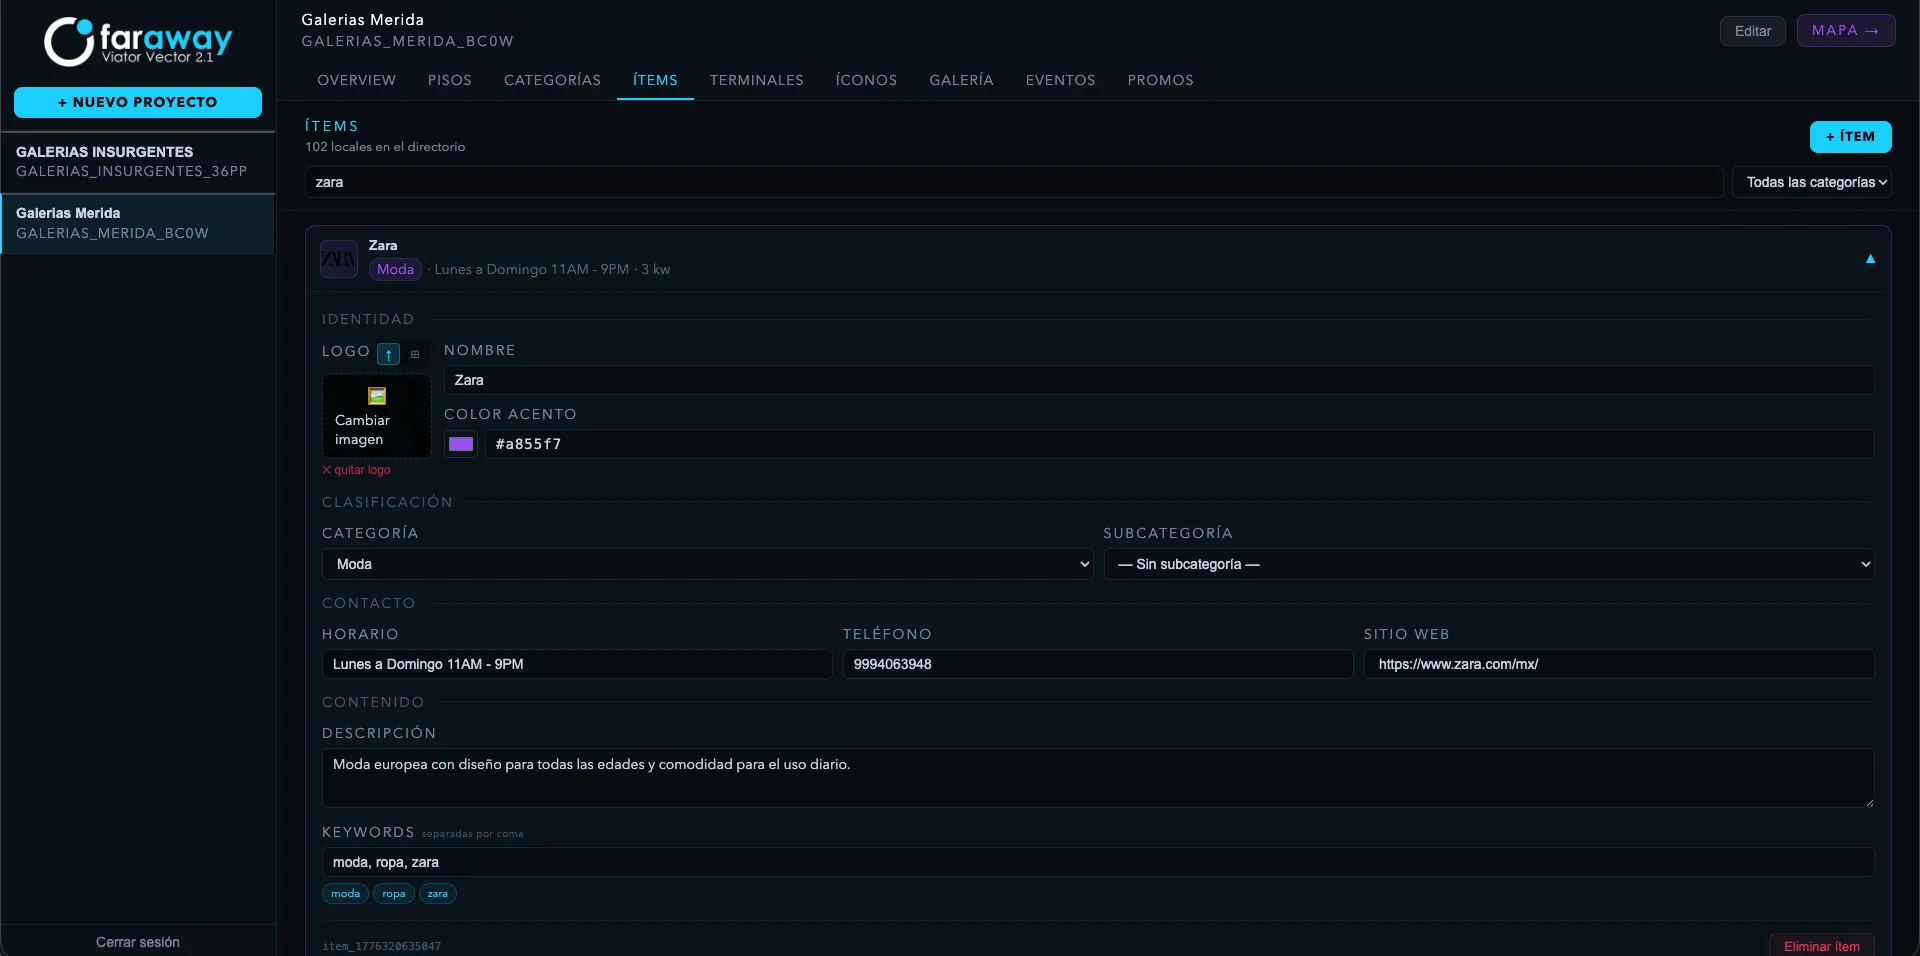This screenshot has width=1920, height=956.
Task: Click the Eliminar ítem button
Action: 1822,946
